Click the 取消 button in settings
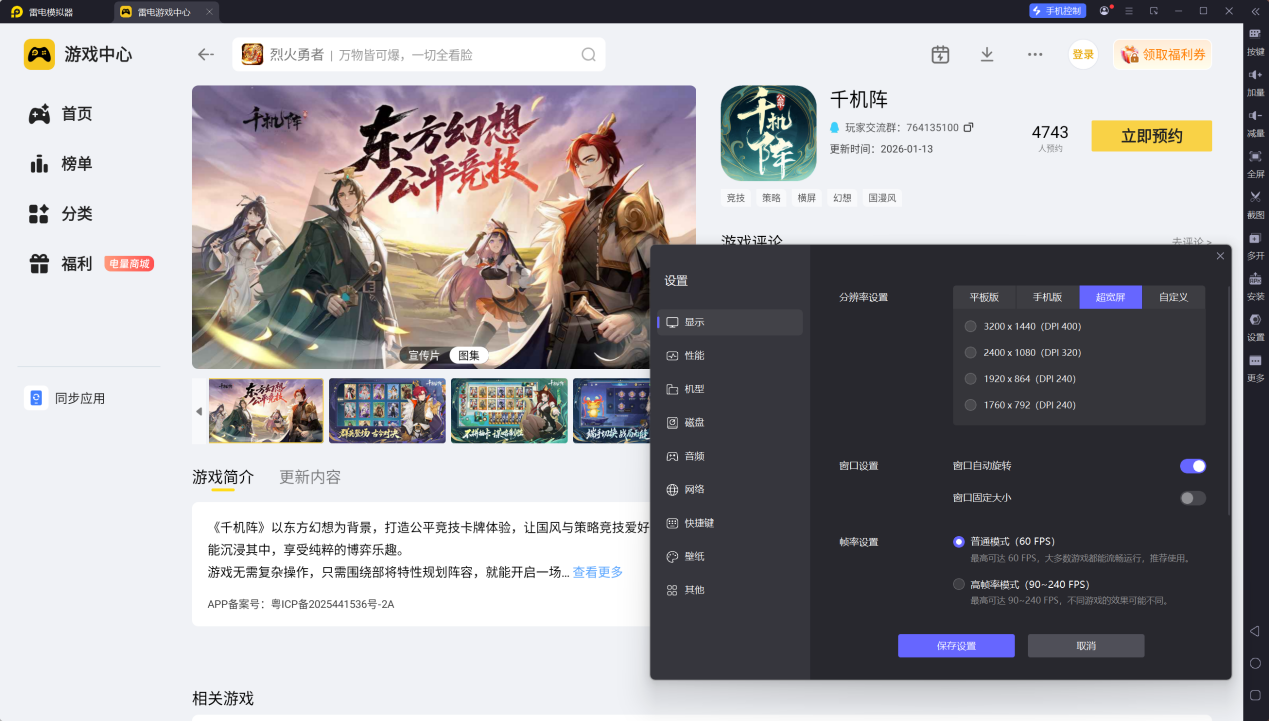Viewport: 1269px width, 721px height. [x=1086, y=646]
